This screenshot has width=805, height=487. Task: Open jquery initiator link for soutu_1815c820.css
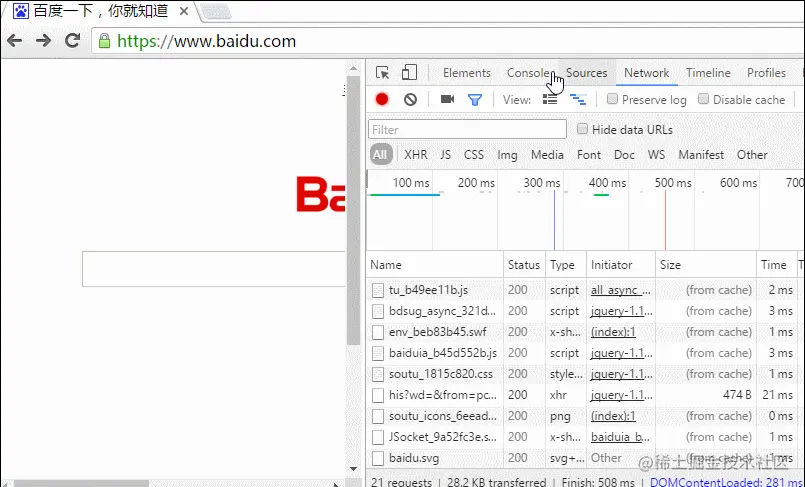[622, 374]
